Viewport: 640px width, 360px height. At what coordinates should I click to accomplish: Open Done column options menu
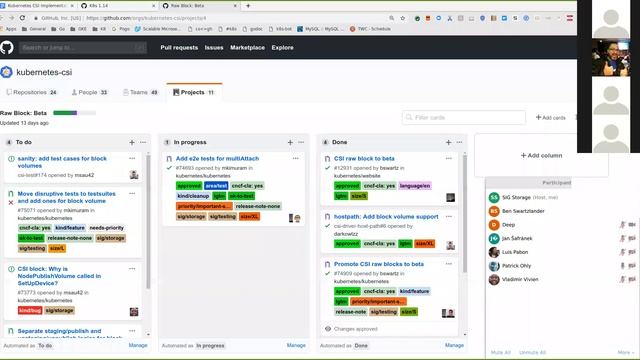click(x=460, y=142)
